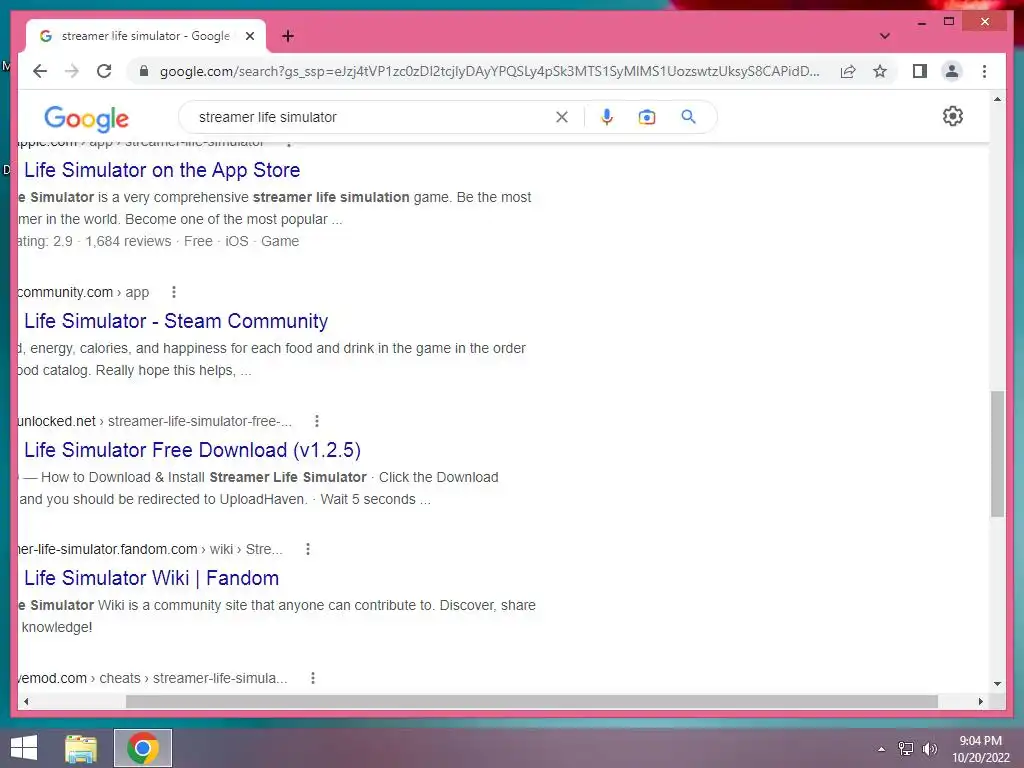
Task: Clear the Google search box
Action: point(562,117)
